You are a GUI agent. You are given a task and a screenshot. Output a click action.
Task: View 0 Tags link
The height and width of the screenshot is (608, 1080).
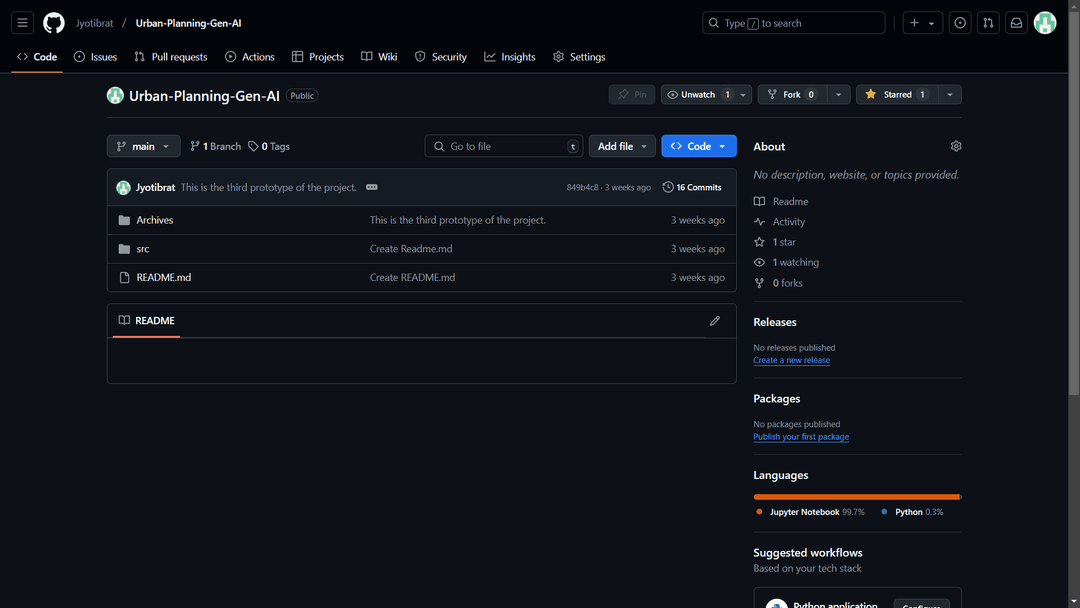[269, 146]
